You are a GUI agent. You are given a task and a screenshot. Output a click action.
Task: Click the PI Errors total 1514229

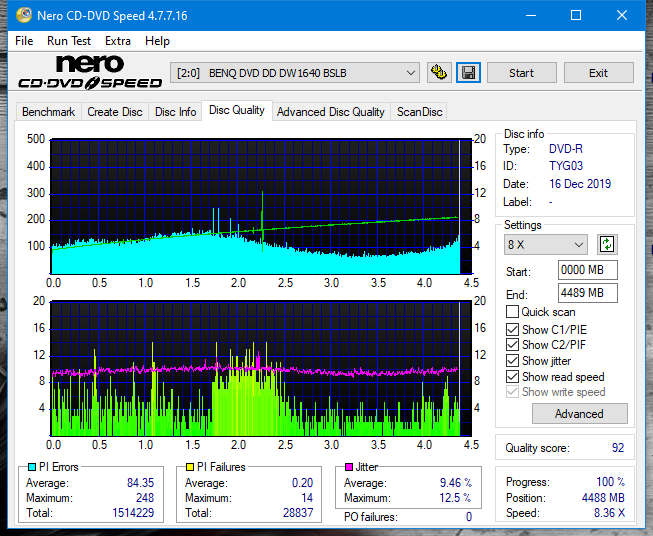pos(133,513)
